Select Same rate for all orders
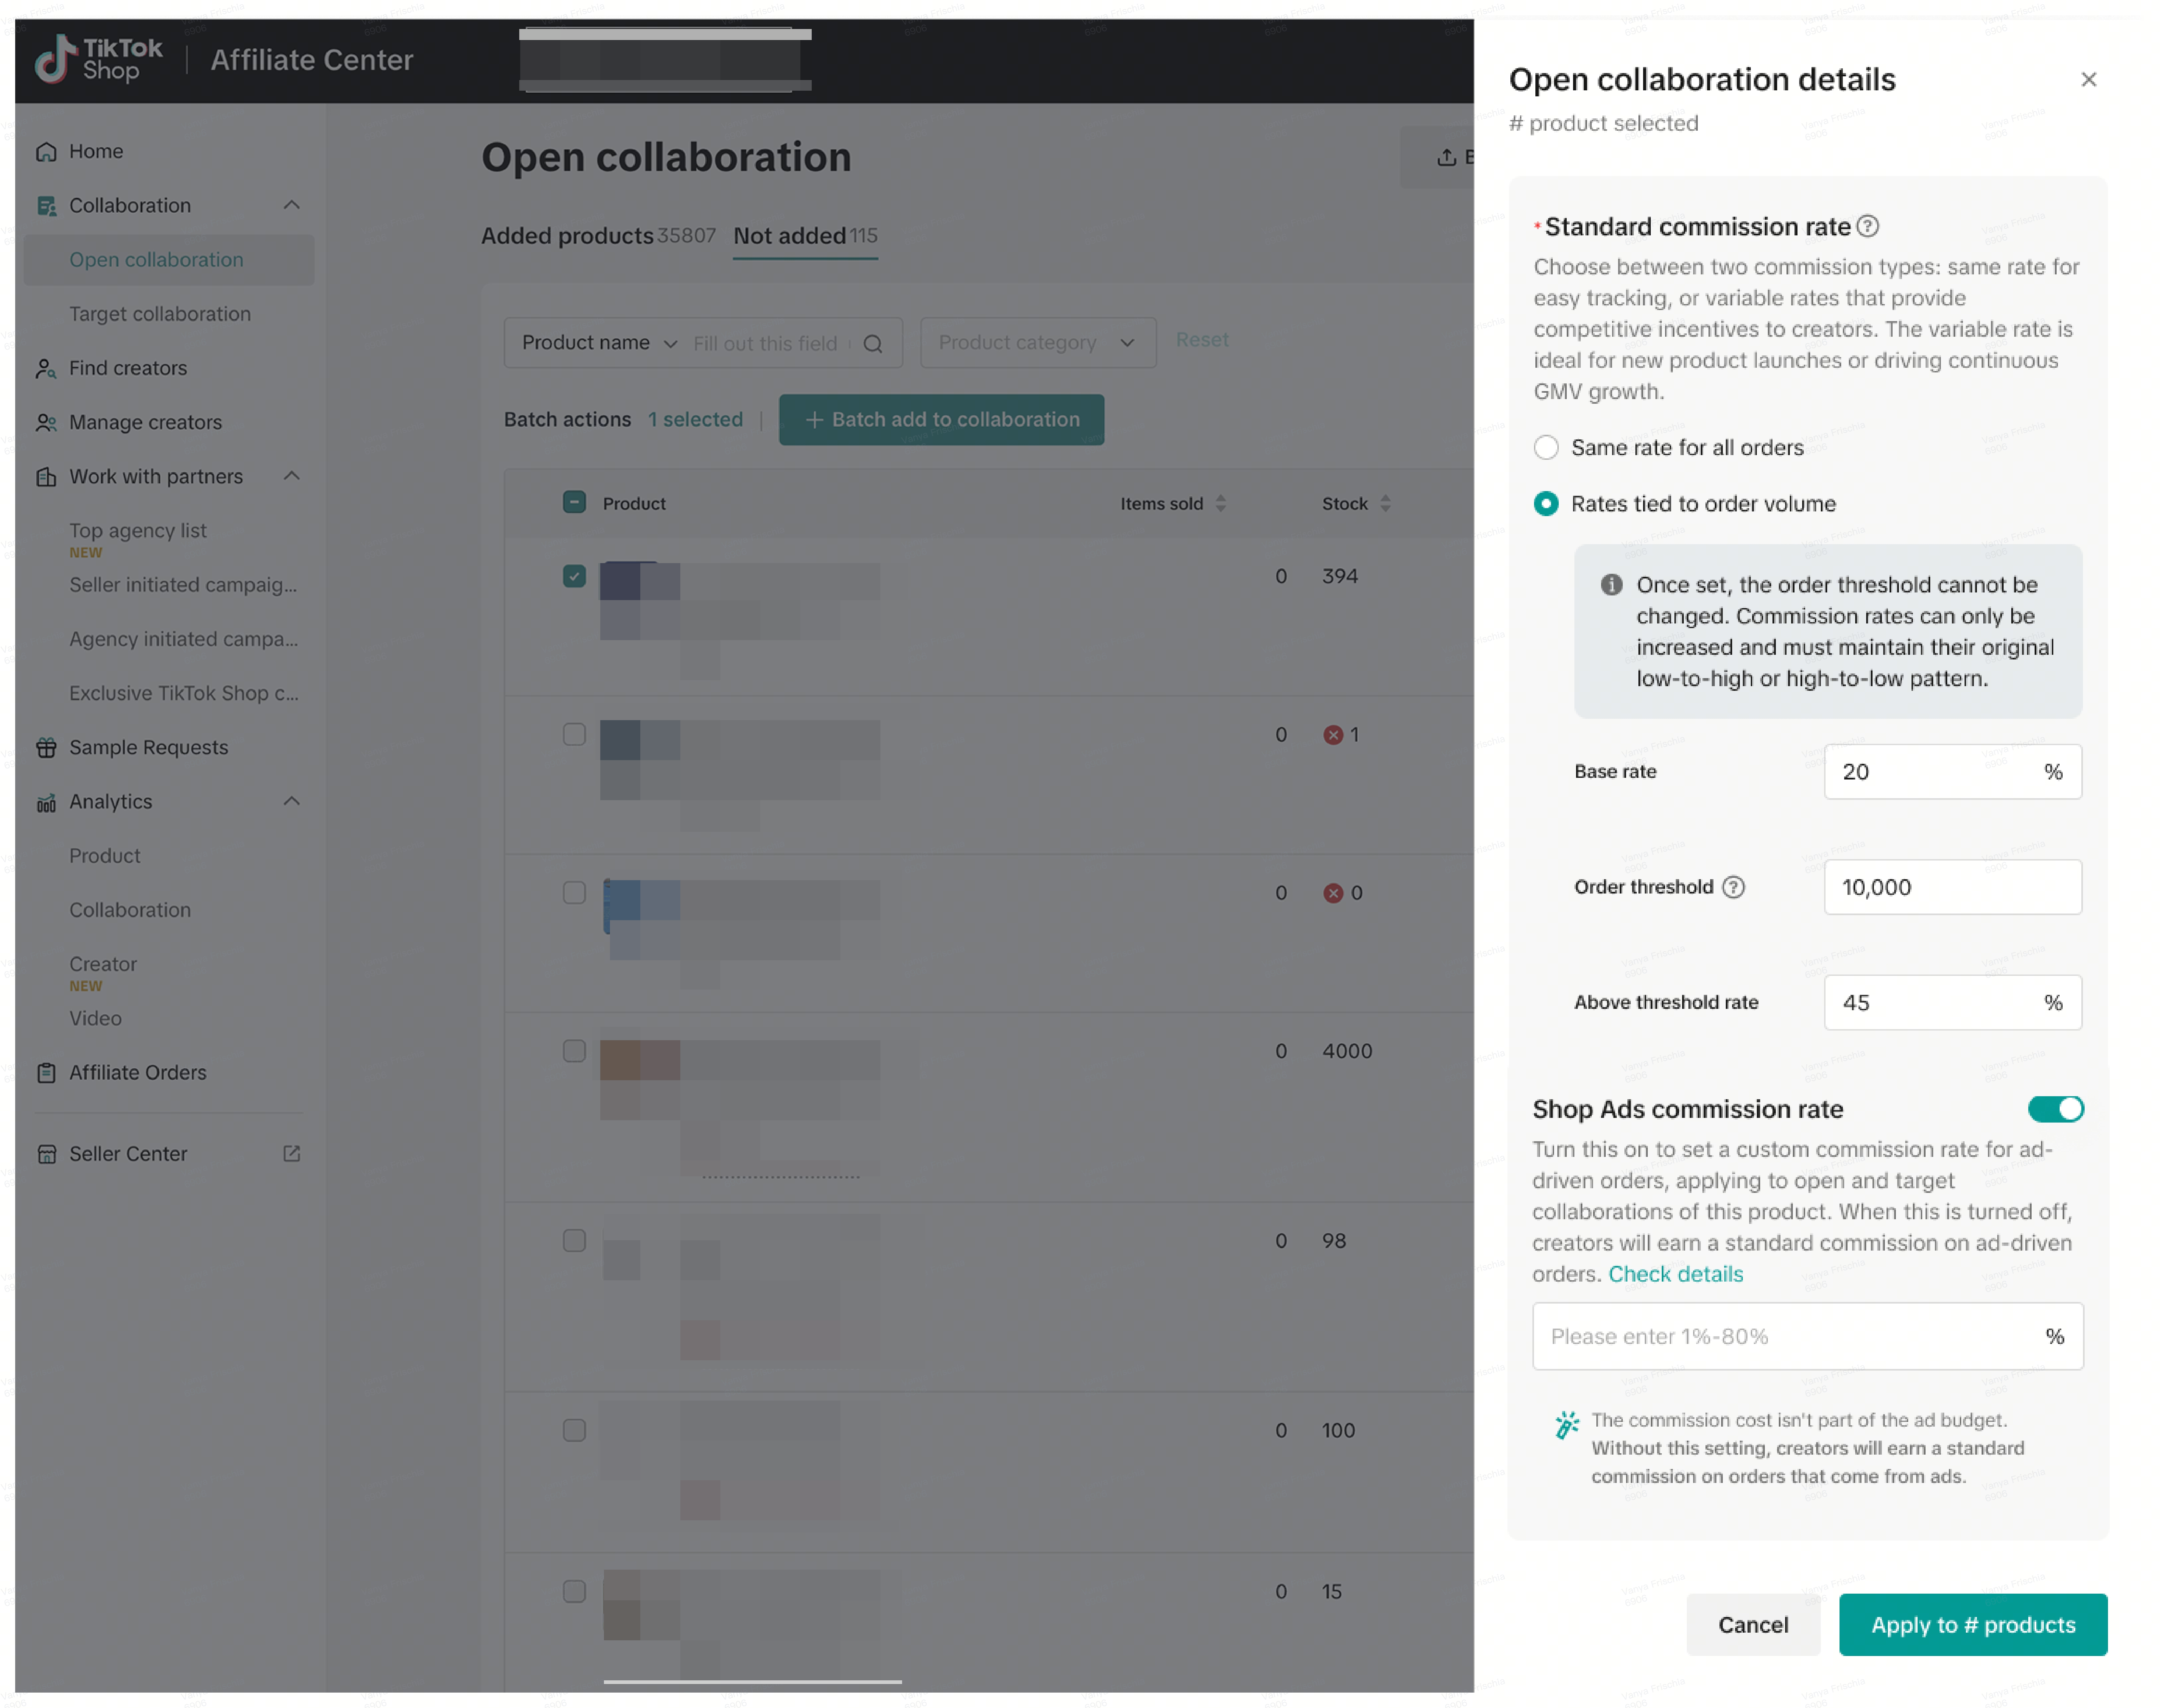 (1546, 448)
